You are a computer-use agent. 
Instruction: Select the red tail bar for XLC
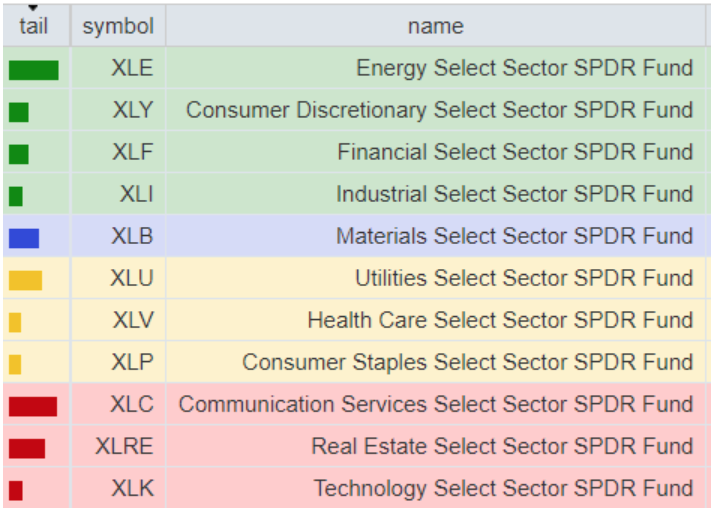coord(33,406)
